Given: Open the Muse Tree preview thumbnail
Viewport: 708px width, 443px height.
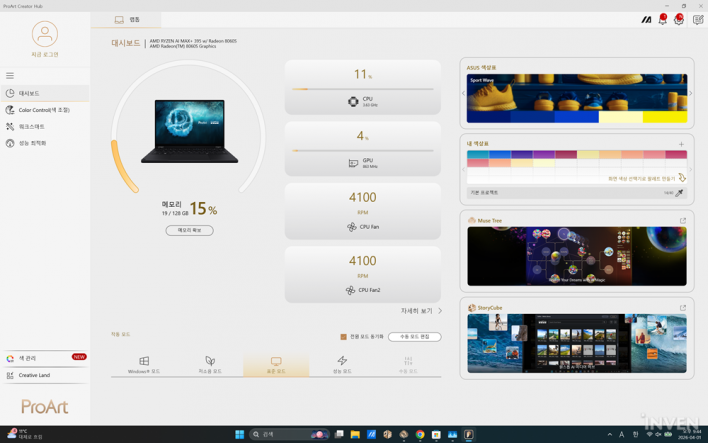Looking at the screenshot, I should click(x=576, y=256).
